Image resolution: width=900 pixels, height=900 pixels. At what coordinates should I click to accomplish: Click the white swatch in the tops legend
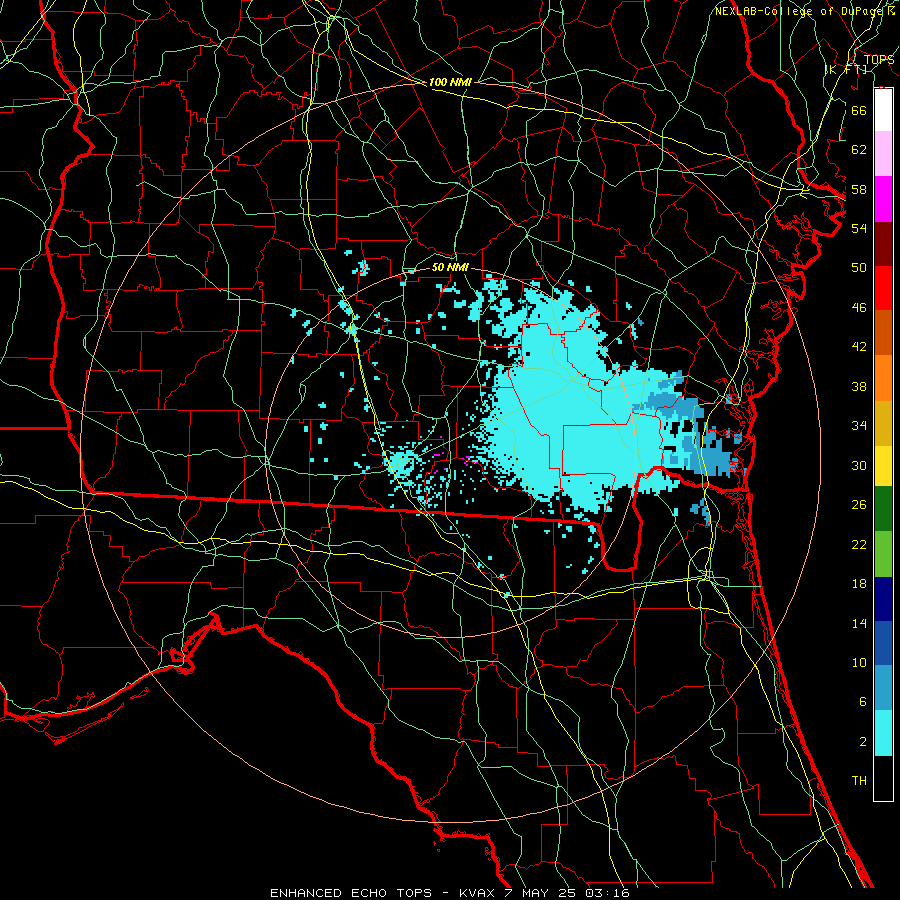[x=883, y=110]
